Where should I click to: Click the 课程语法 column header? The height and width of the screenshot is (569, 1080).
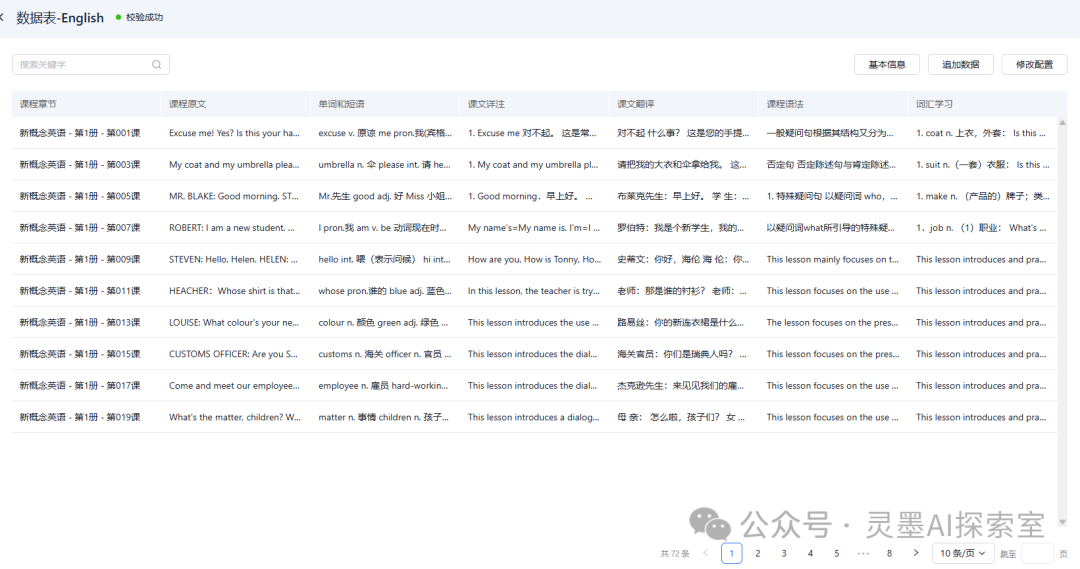833,104
